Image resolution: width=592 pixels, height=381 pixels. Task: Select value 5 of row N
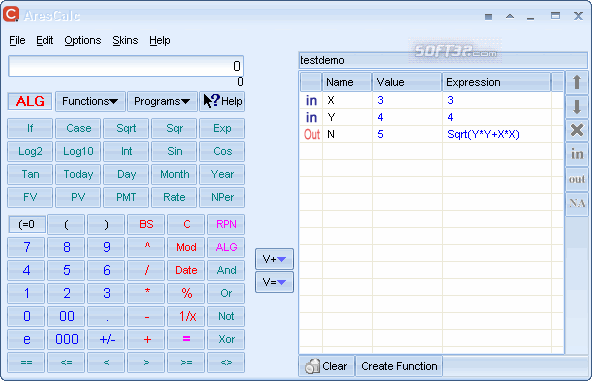click(x=407, y=134)
